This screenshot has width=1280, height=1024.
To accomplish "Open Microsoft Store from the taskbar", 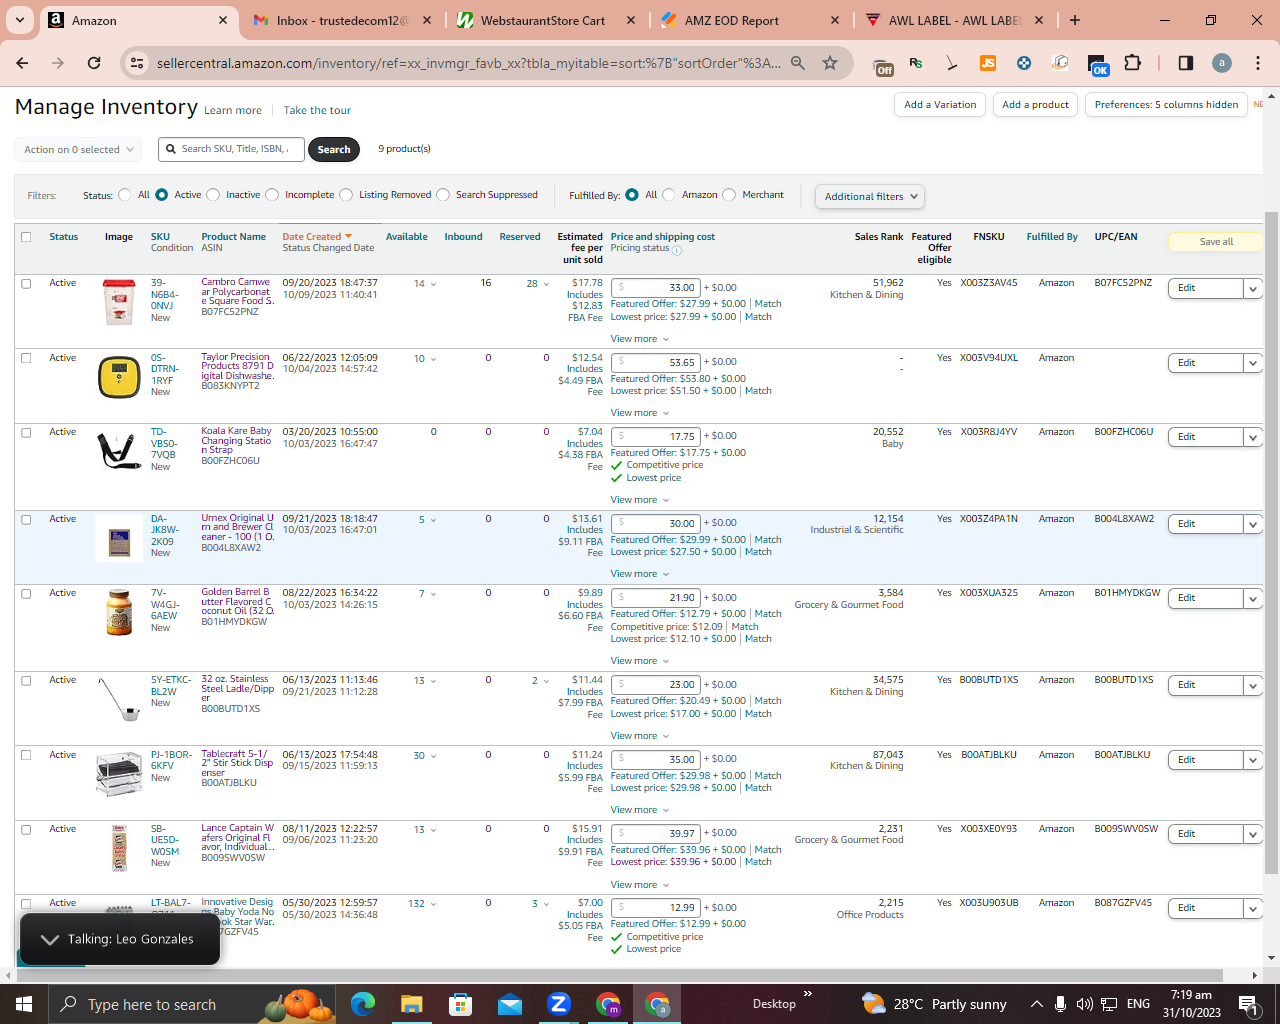I will click(x=460, y=1004).
